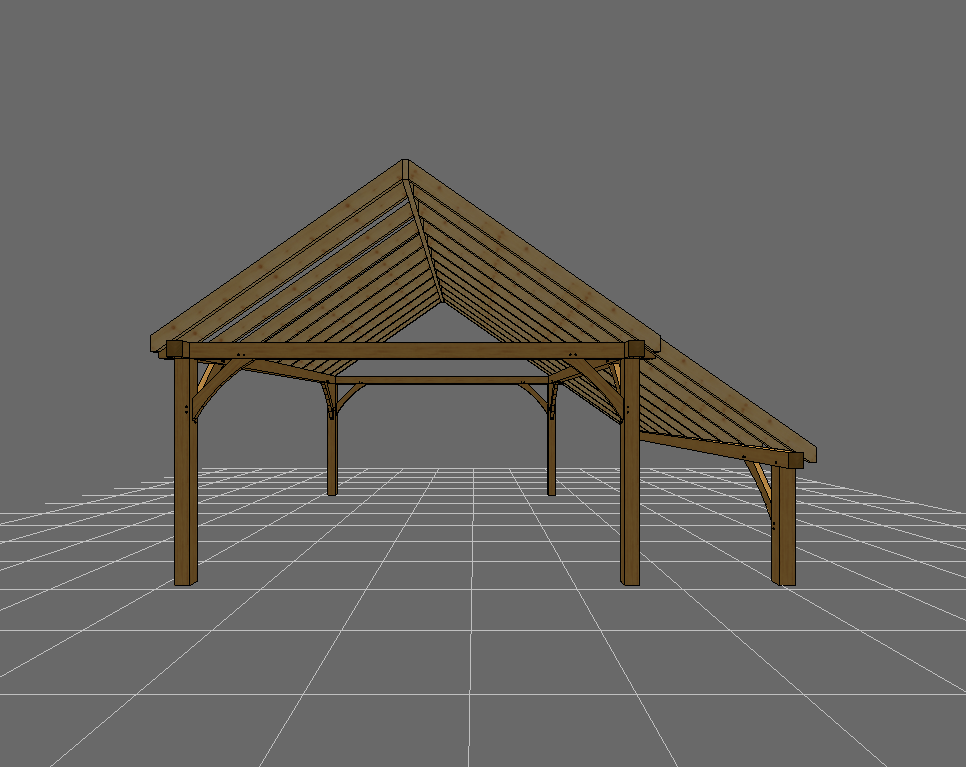
Task: Select the rear horizontal tie beam
Action: (440, 380)
